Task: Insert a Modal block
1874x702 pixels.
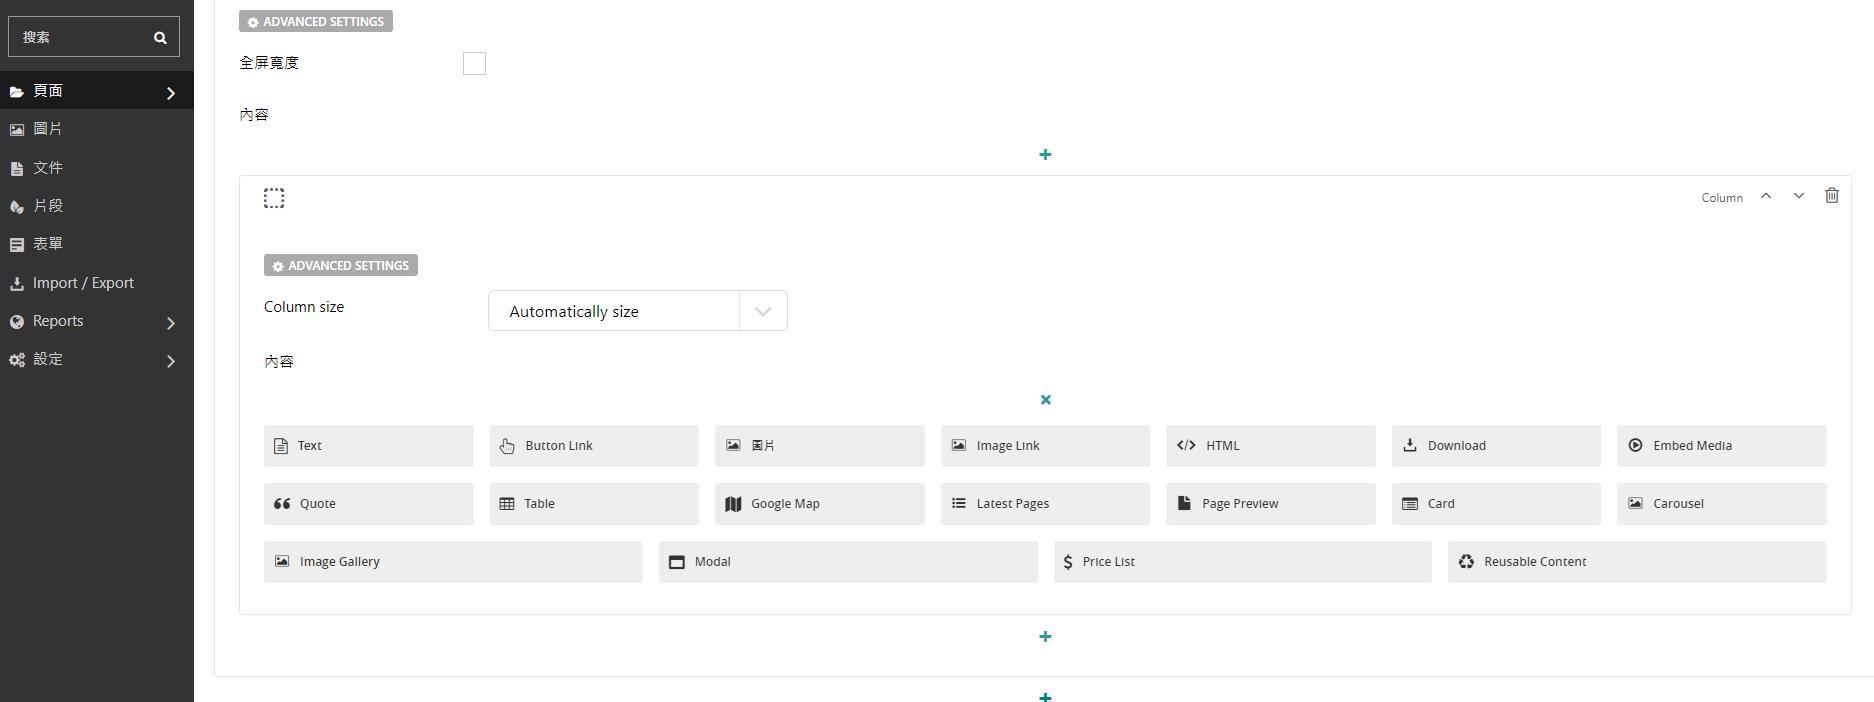Action: [x=848, y=562]
